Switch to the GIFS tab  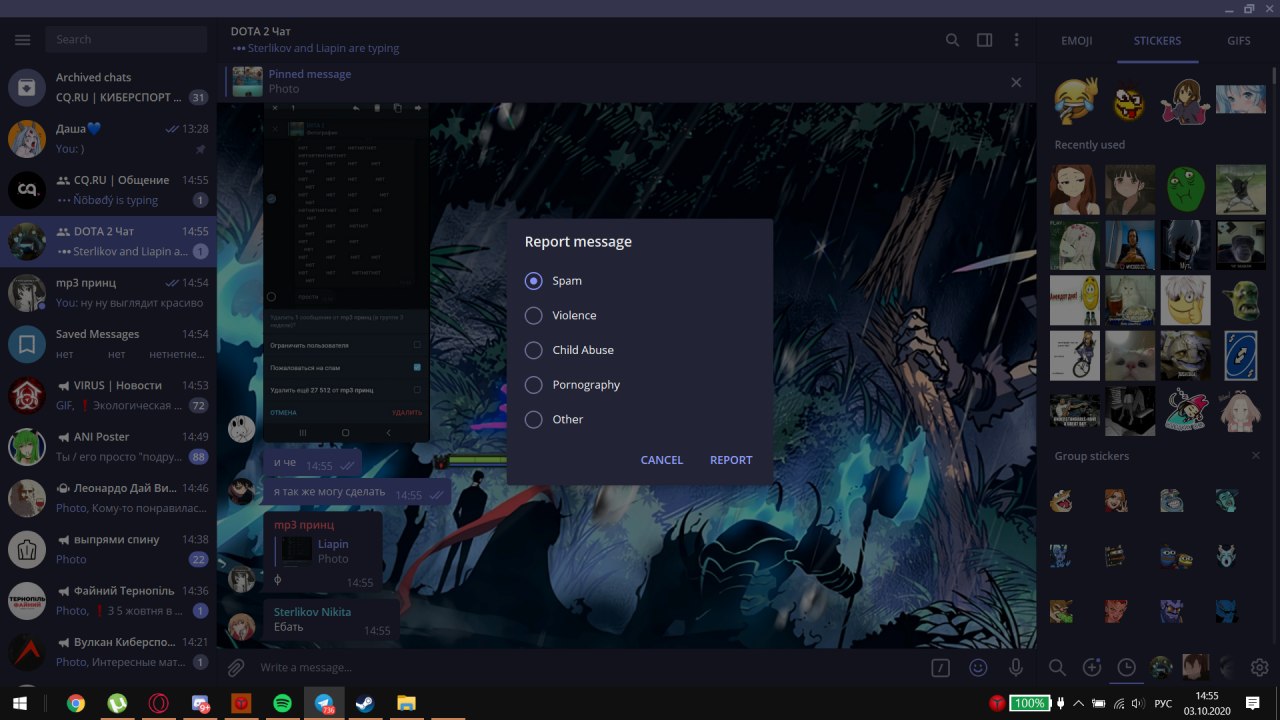pyautogui.click(x=1239, y=41)
